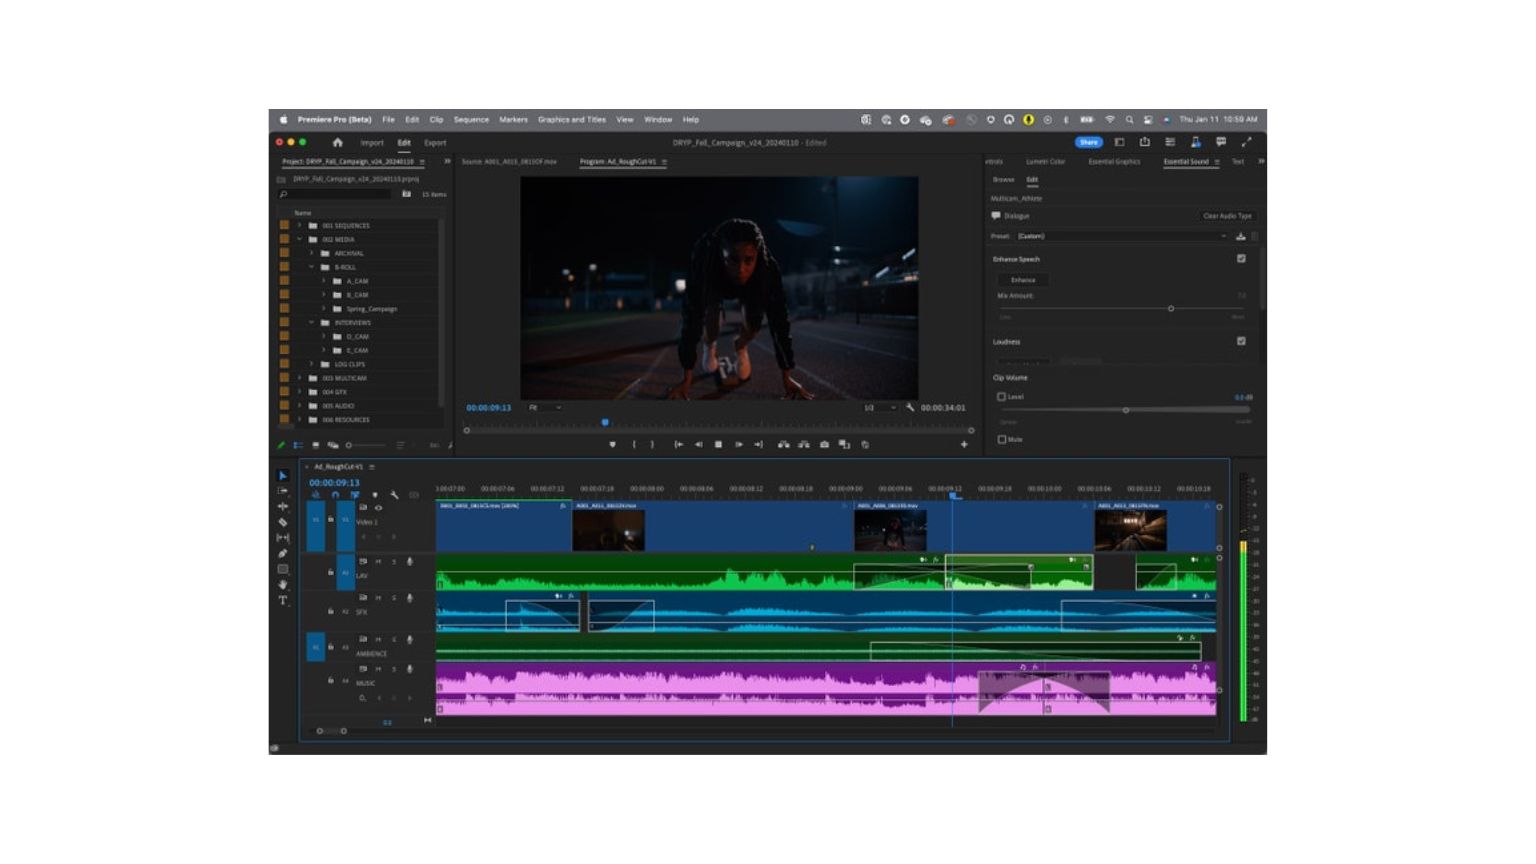Screen dimensions: 1536x864
Task: Expand the ARCHIVAL bin
Action: coord(311,253)
